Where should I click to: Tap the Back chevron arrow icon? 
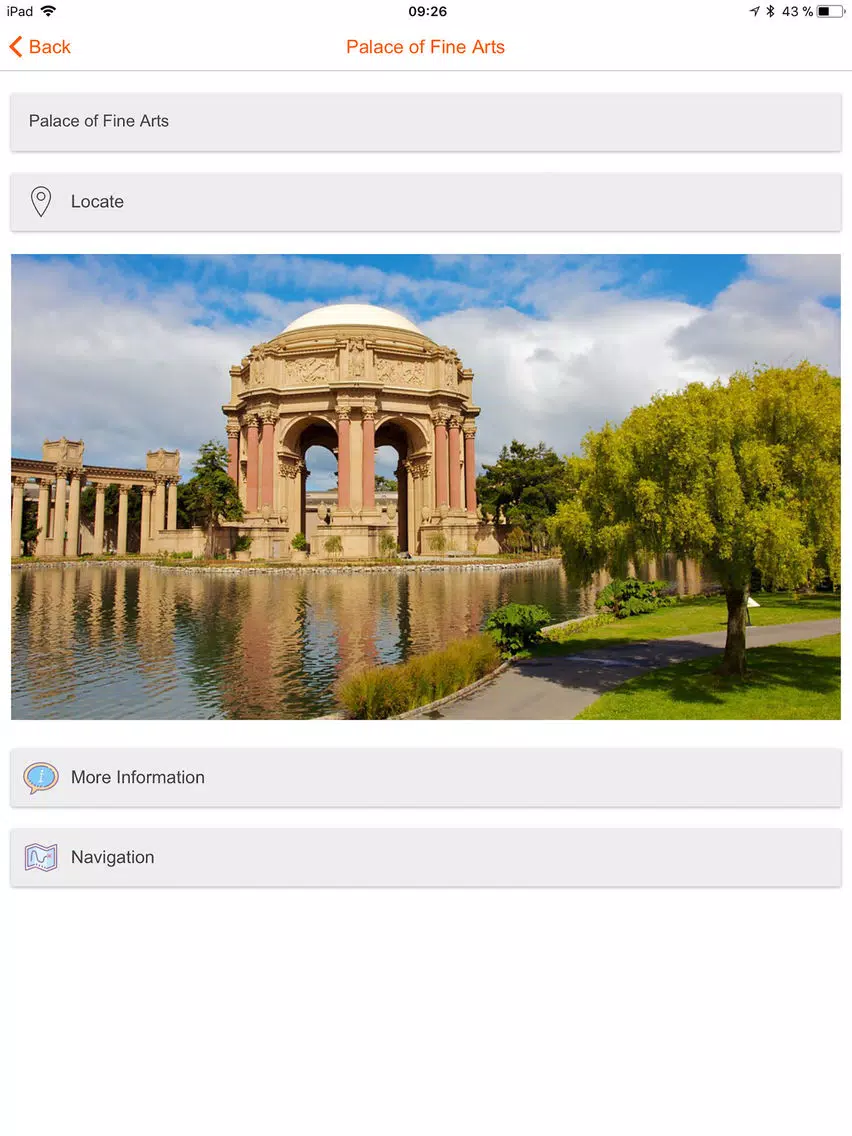pyautogui.click(x=15, y=47)
